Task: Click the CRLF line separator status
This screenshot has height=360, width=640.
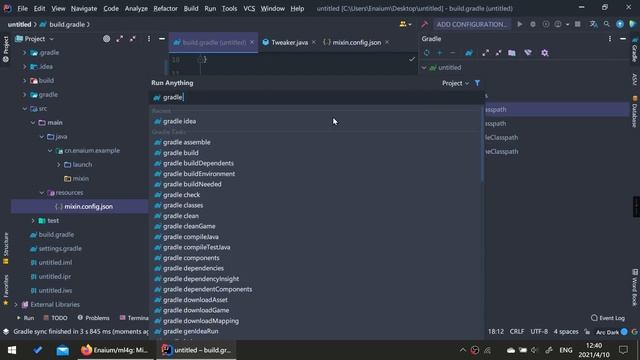Action: point(517,331)
